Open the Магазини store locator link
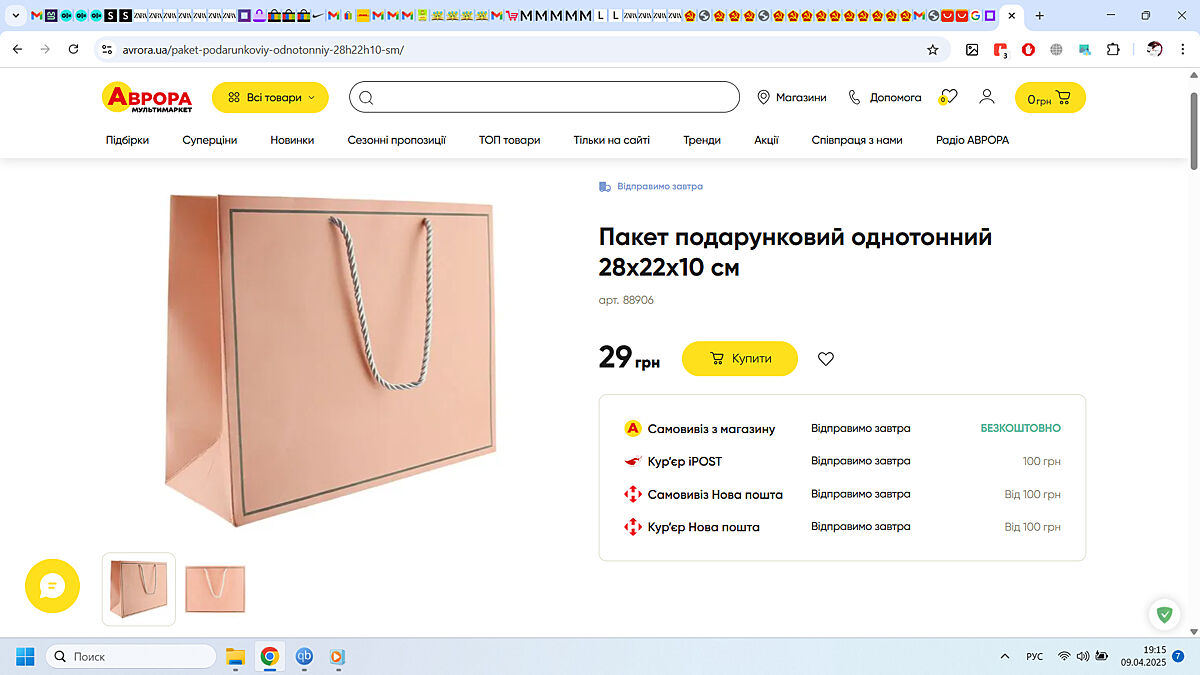This screenshot has height=675, width=1200. pyautogui.click(x=791, y=97)
